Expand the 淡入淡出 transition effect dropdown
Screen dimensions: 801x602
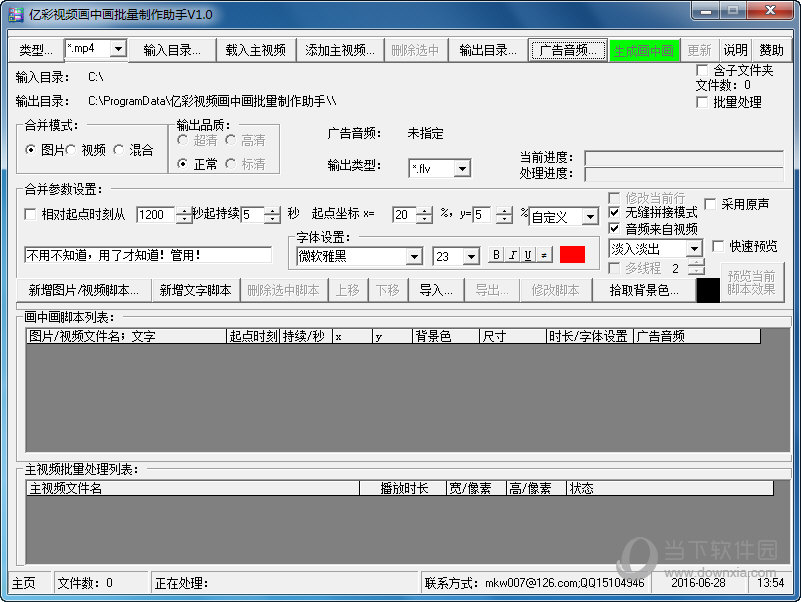[694, 248]
